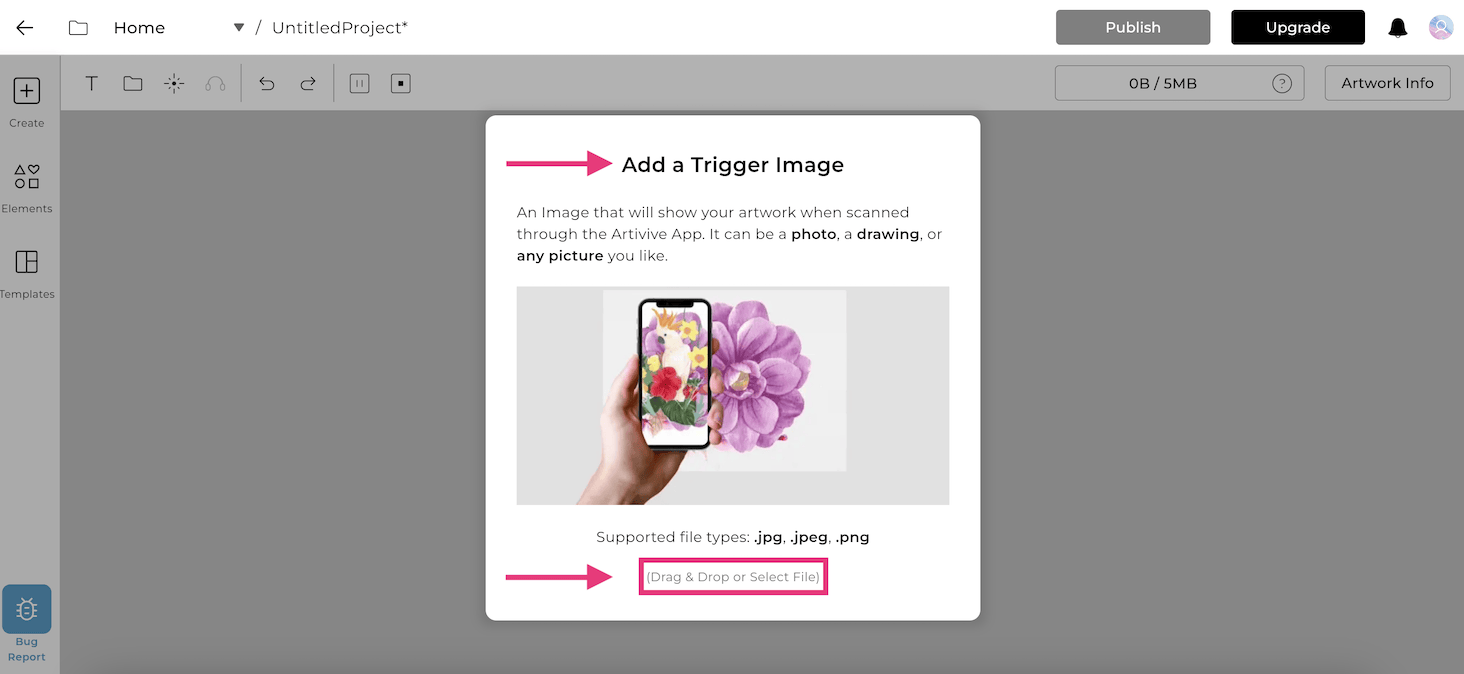The height and width of the screenshot is (674, 1464).
Task: Undo the last action
Action: click(x=266, y=83)
